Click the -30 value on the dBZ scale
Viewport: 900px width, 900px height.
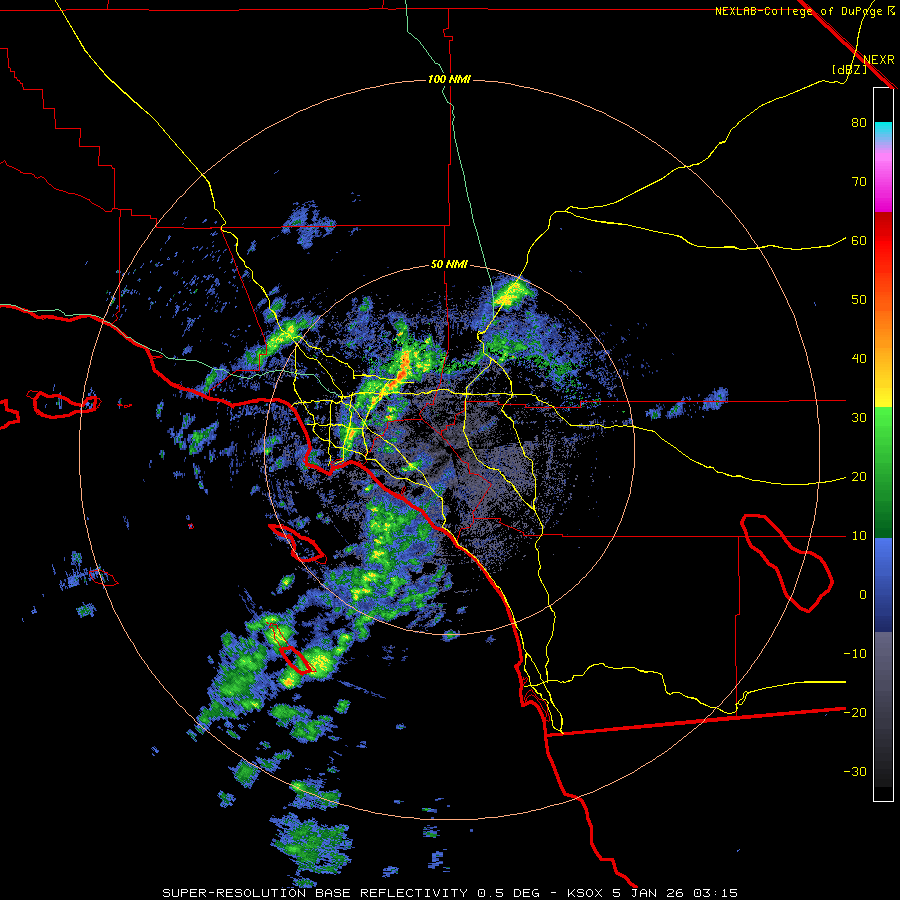(855, 771)
